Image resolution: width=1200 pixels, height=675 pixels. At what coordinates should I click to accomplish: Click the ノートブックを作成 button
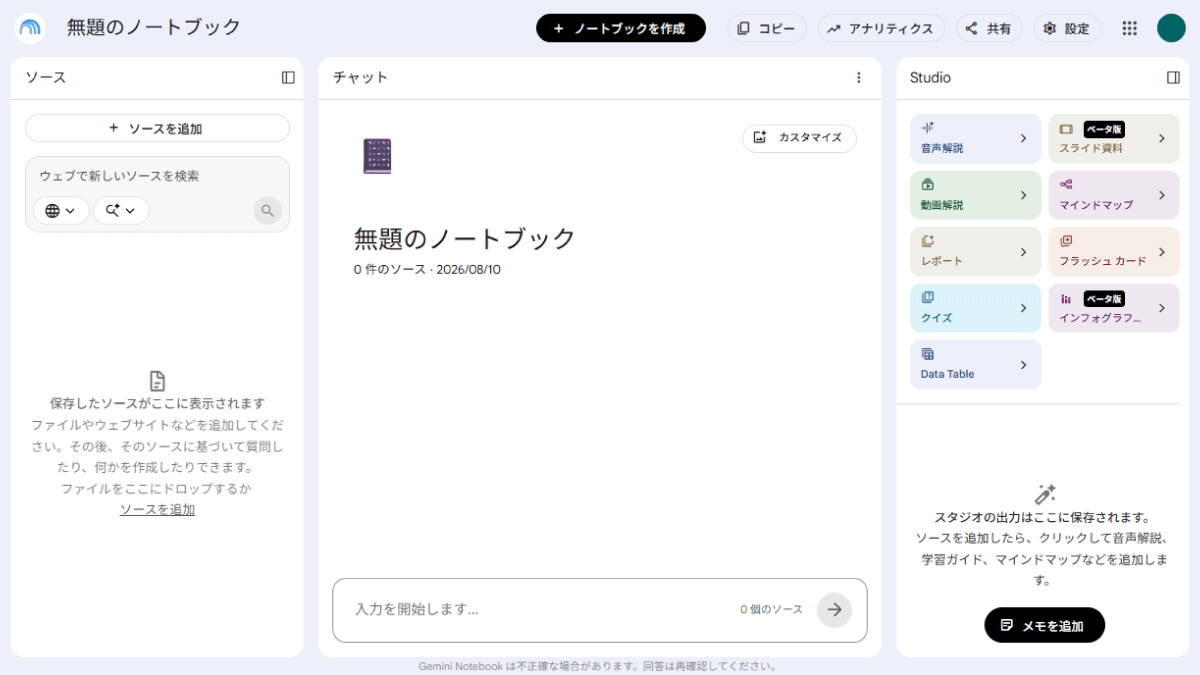621,28
